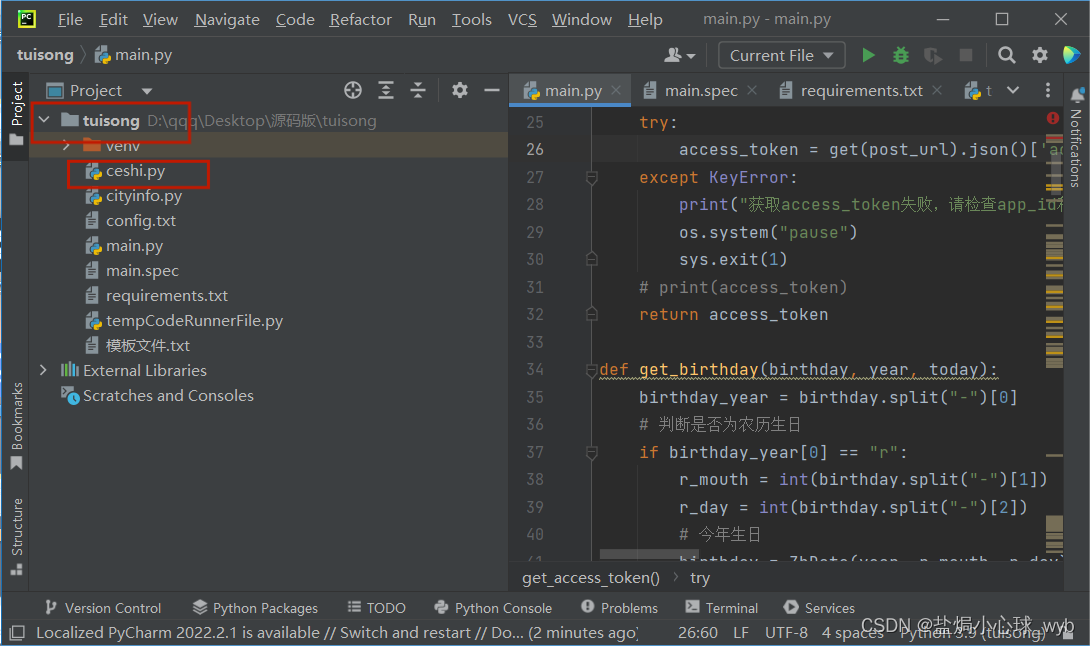Close the main.py editor tab
The height and width of the screenshot is (646, 1090).
click(x=616, y=90)
